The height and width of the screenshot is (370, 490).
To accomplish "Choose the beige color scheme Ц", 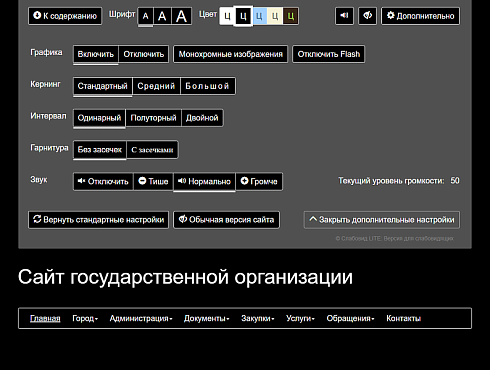I will 275,16.
